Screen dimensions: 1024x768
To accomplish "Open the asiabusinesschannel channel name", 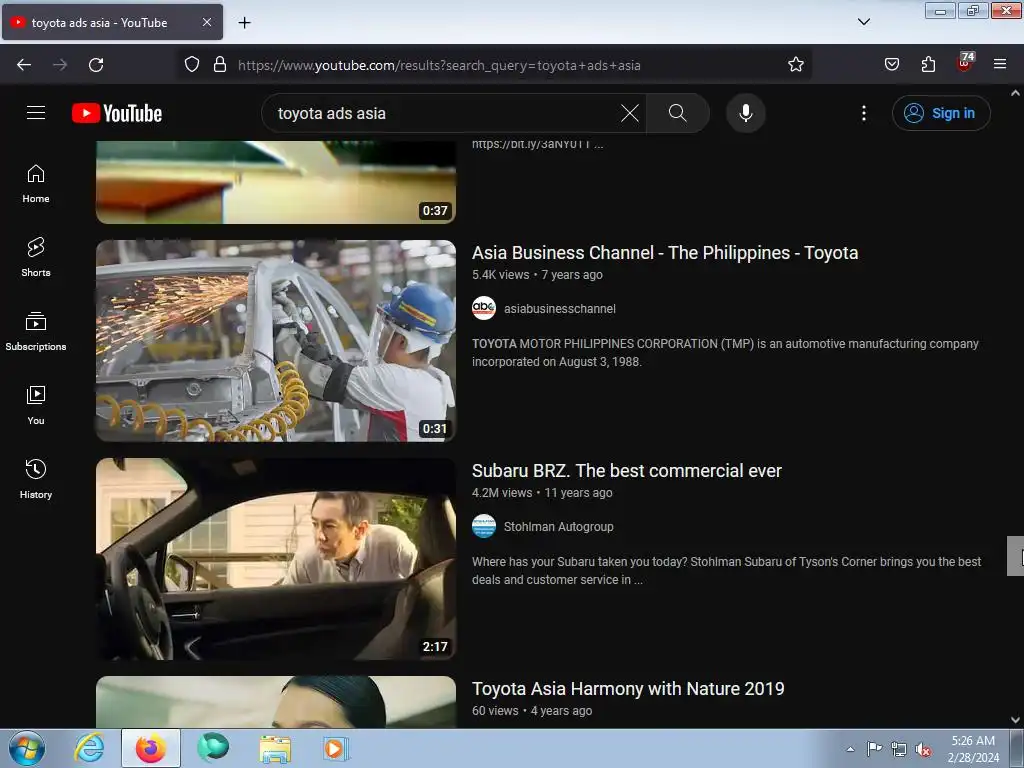I will pos(560,309).
